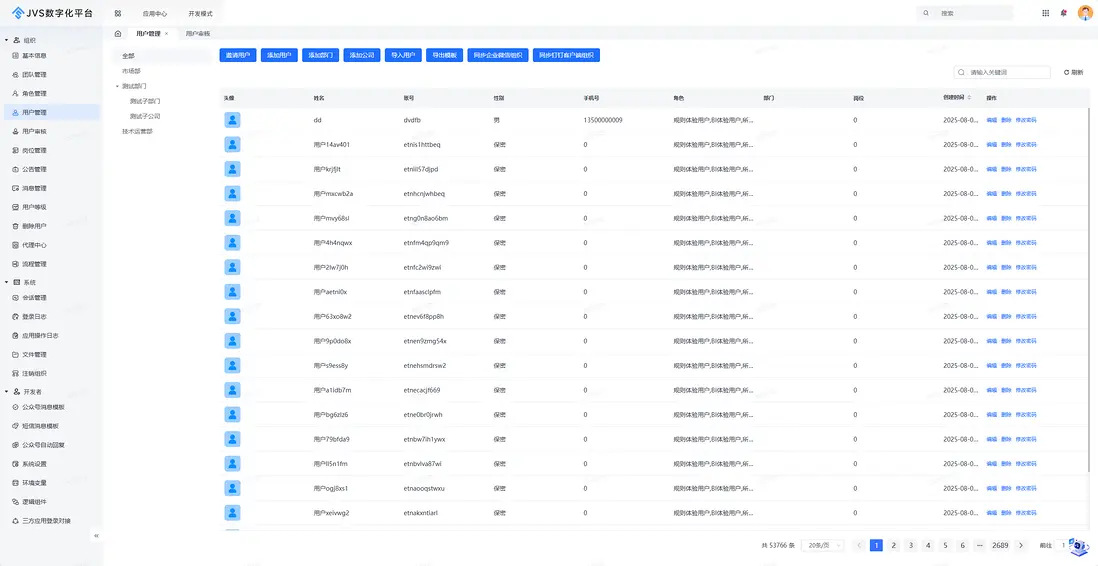The width and height of the screenshot is (1098, 566).
Task: Go to 消息管理 in the sidebar
Action: tap(34, 188)
